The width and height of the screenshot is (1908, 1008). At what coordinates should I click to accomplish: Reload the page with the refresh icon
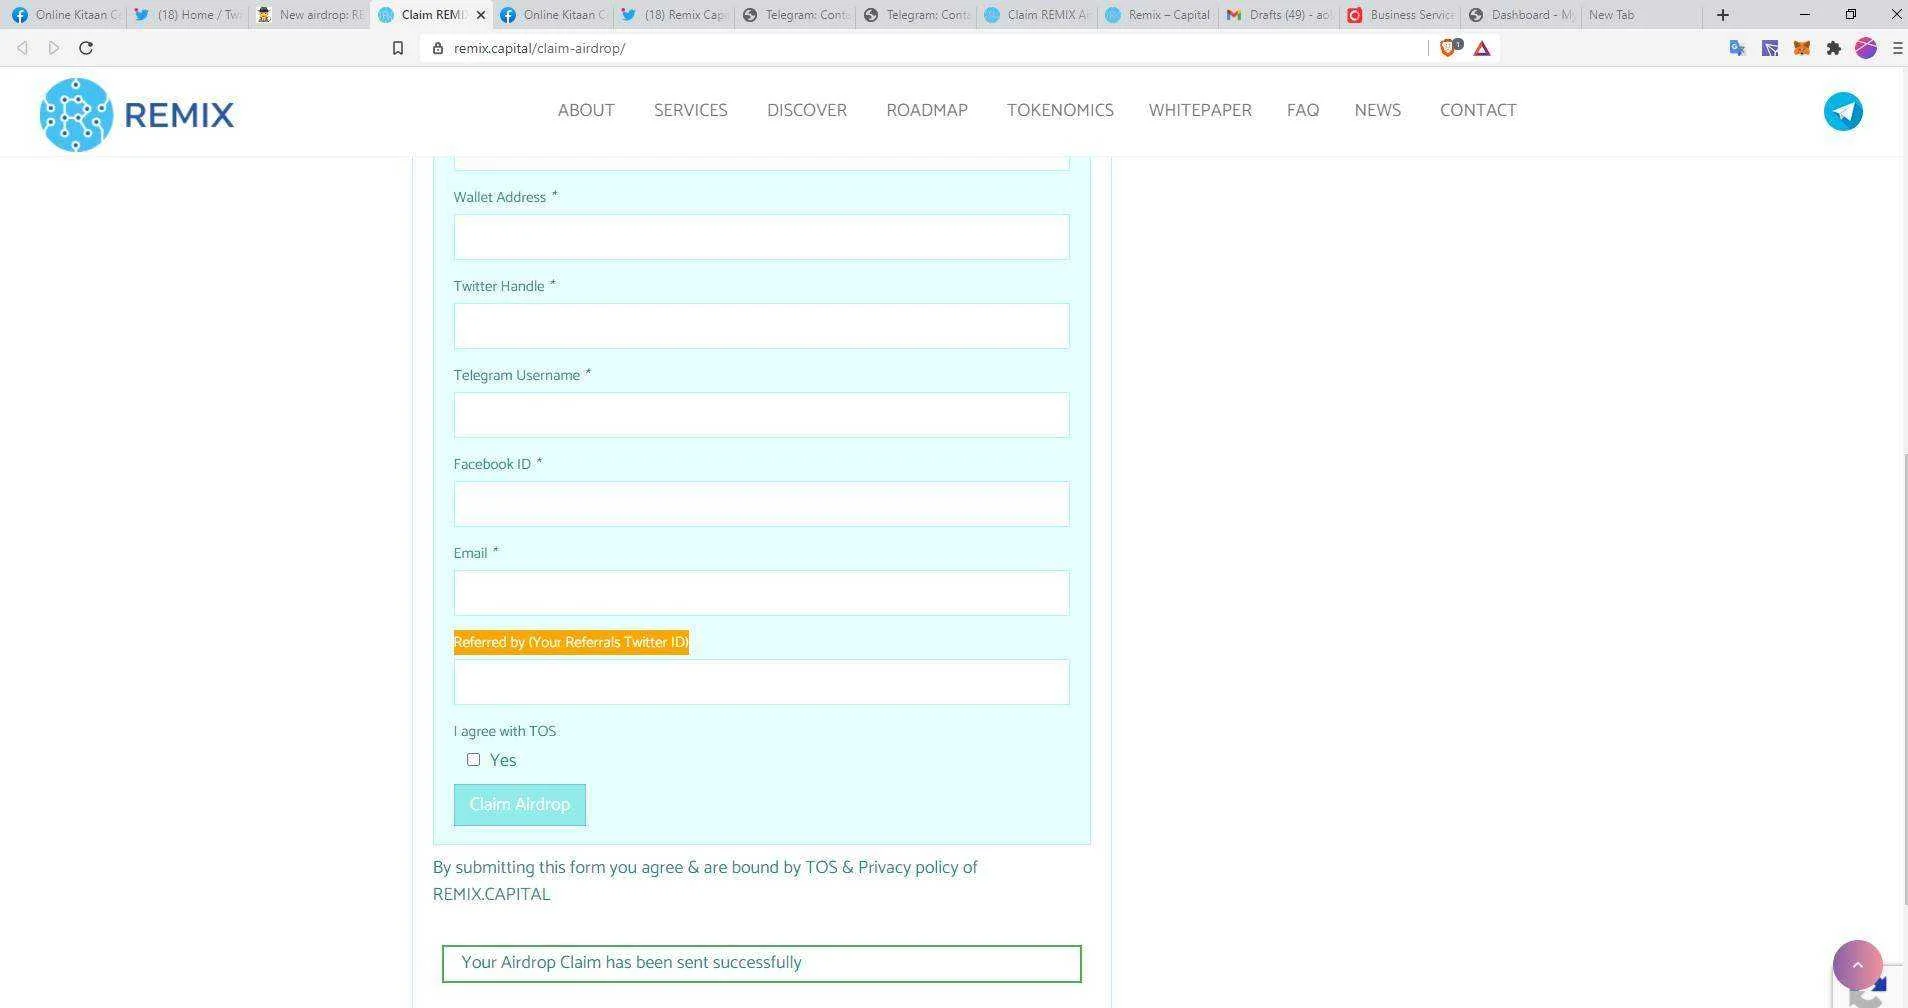tap(86, 48)
